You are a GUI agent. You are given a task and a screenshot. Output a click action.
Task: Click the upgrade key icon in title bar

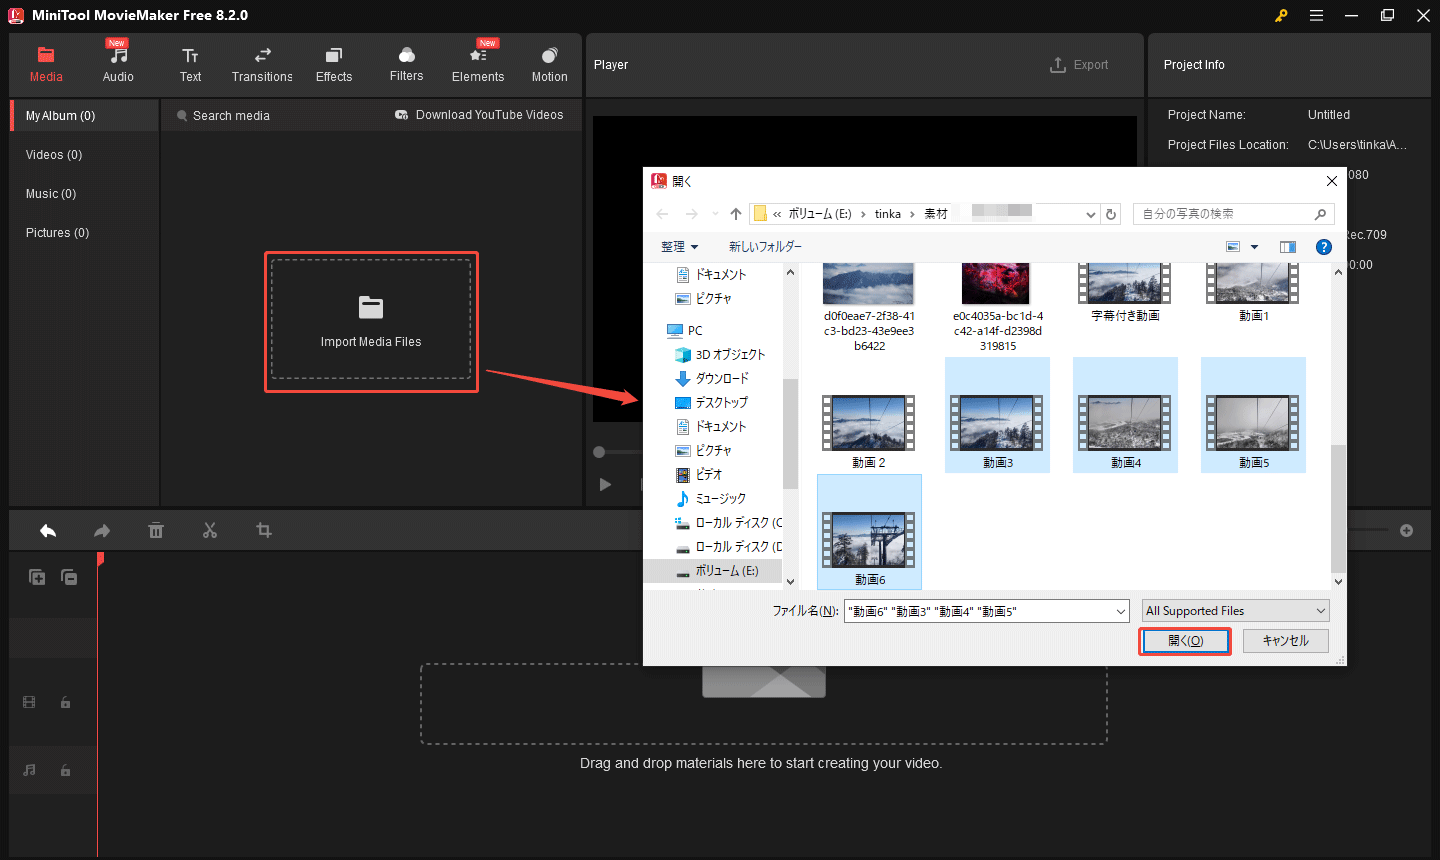click(1281, 16)
